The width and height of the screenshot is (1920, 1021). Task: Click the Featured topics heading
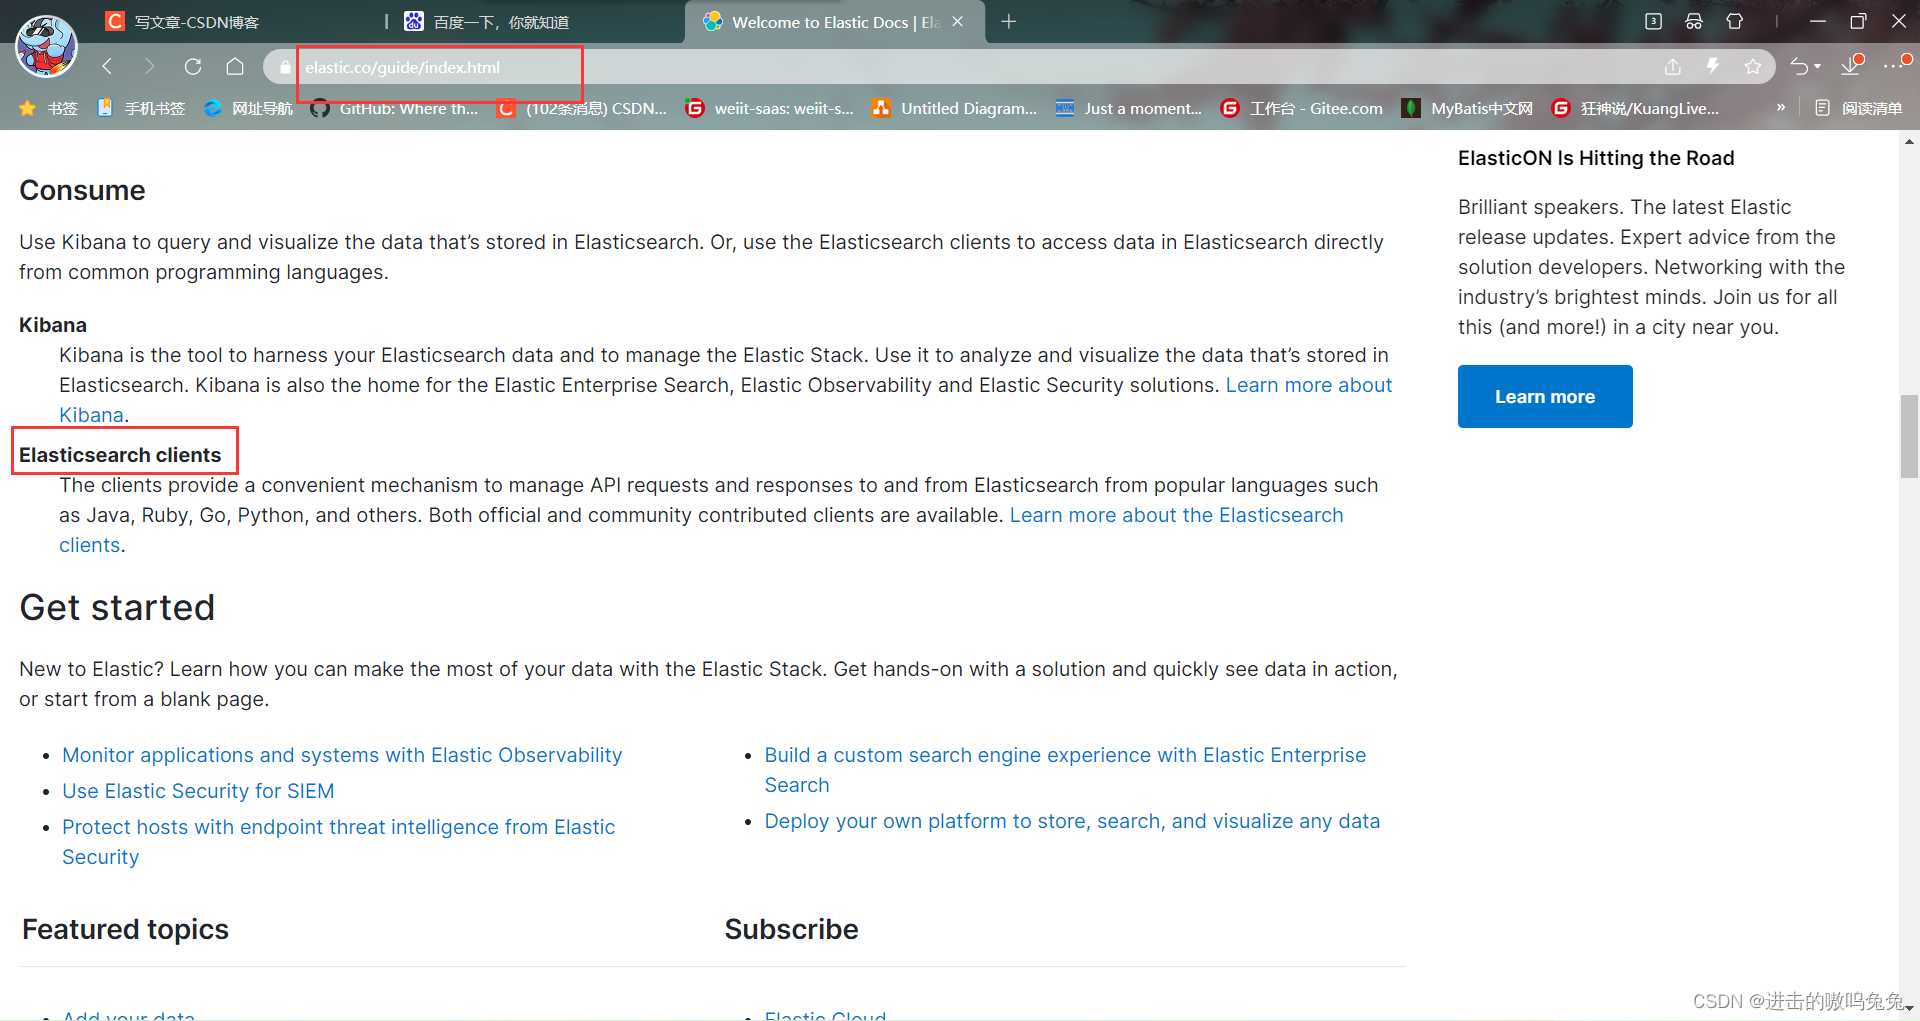tap(125, 929)
